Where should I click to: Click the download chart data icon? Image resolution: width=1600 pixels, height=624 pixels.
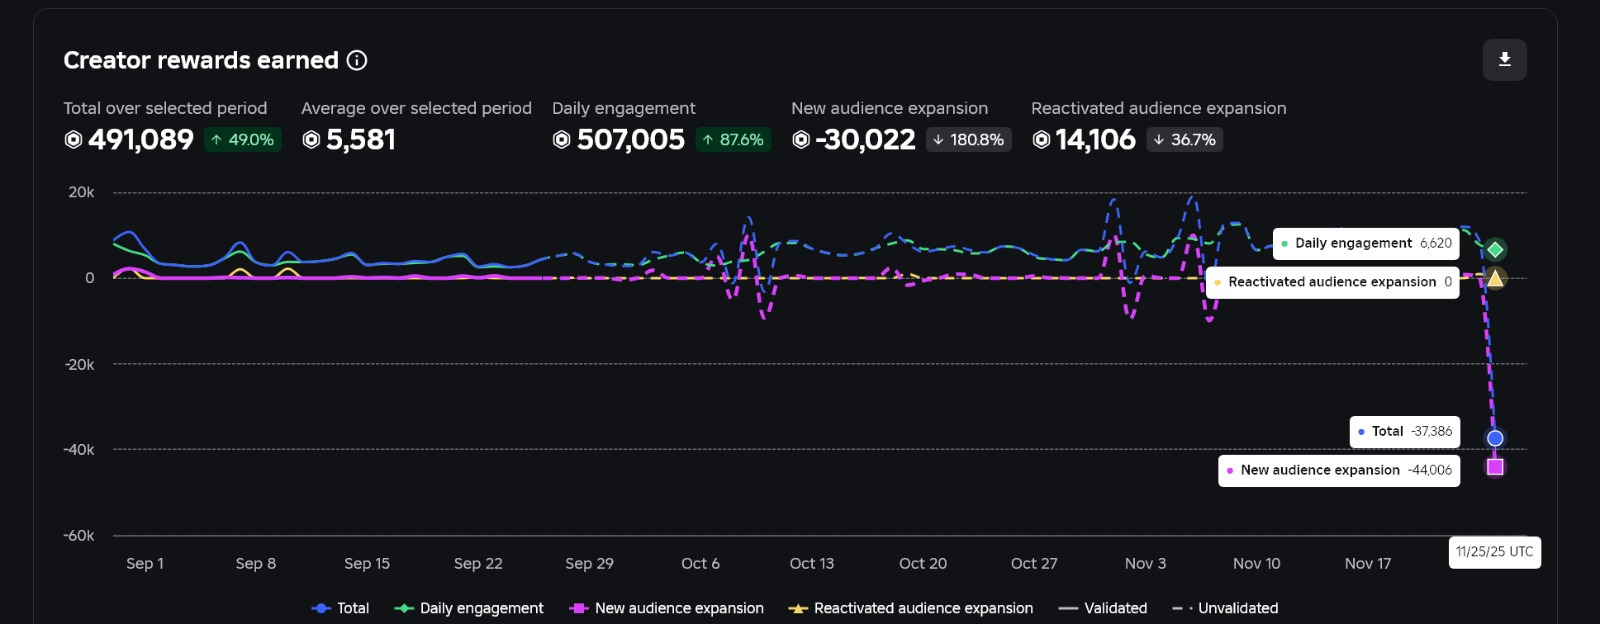coord(1504,60)
